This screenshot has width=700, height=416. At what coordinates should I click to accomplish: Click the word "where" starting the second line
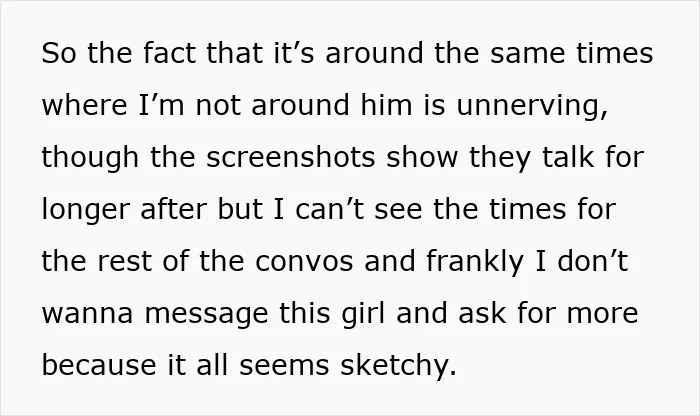tap(84, 105)
